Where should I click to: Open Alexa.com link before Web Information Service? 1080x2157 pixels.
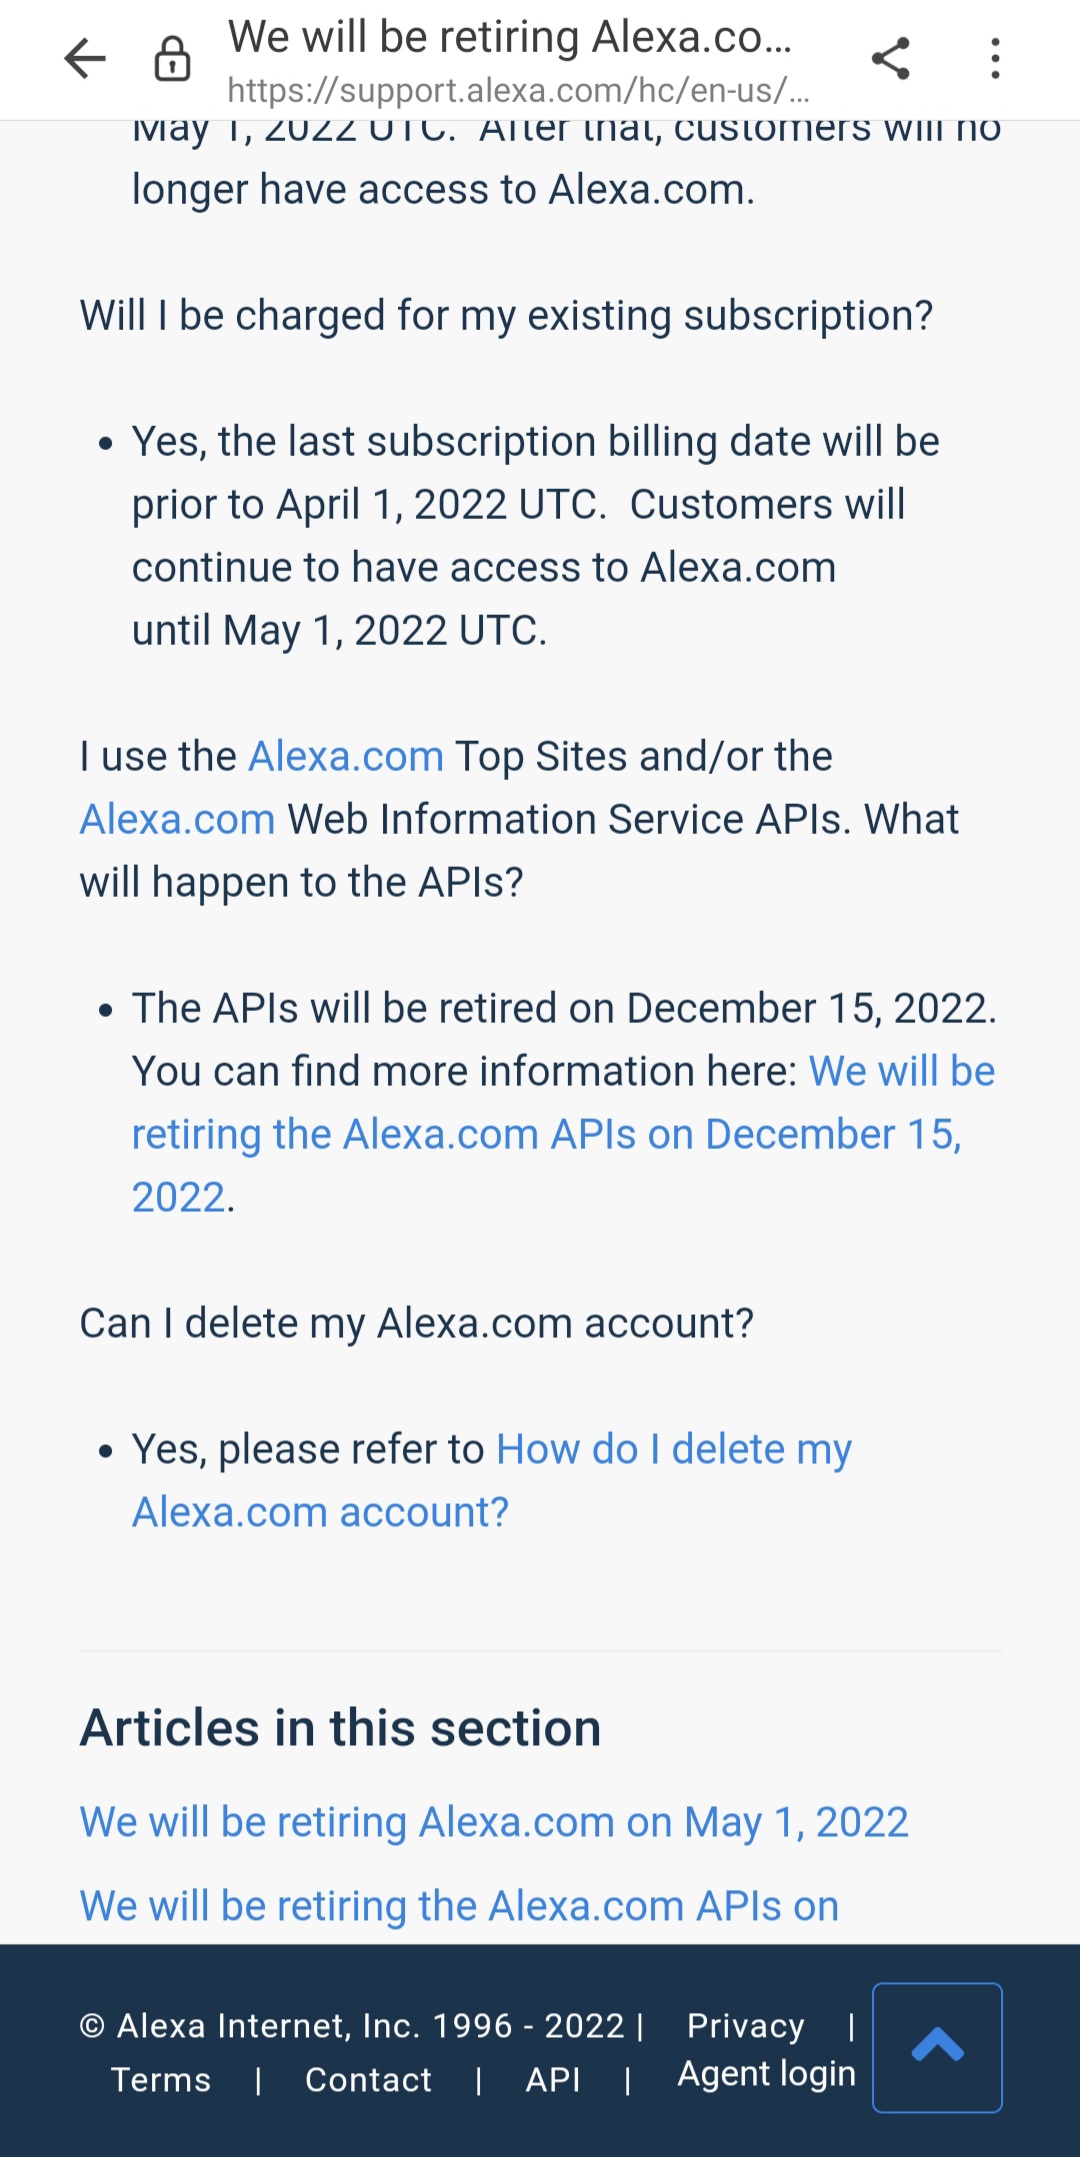point(178,820)
